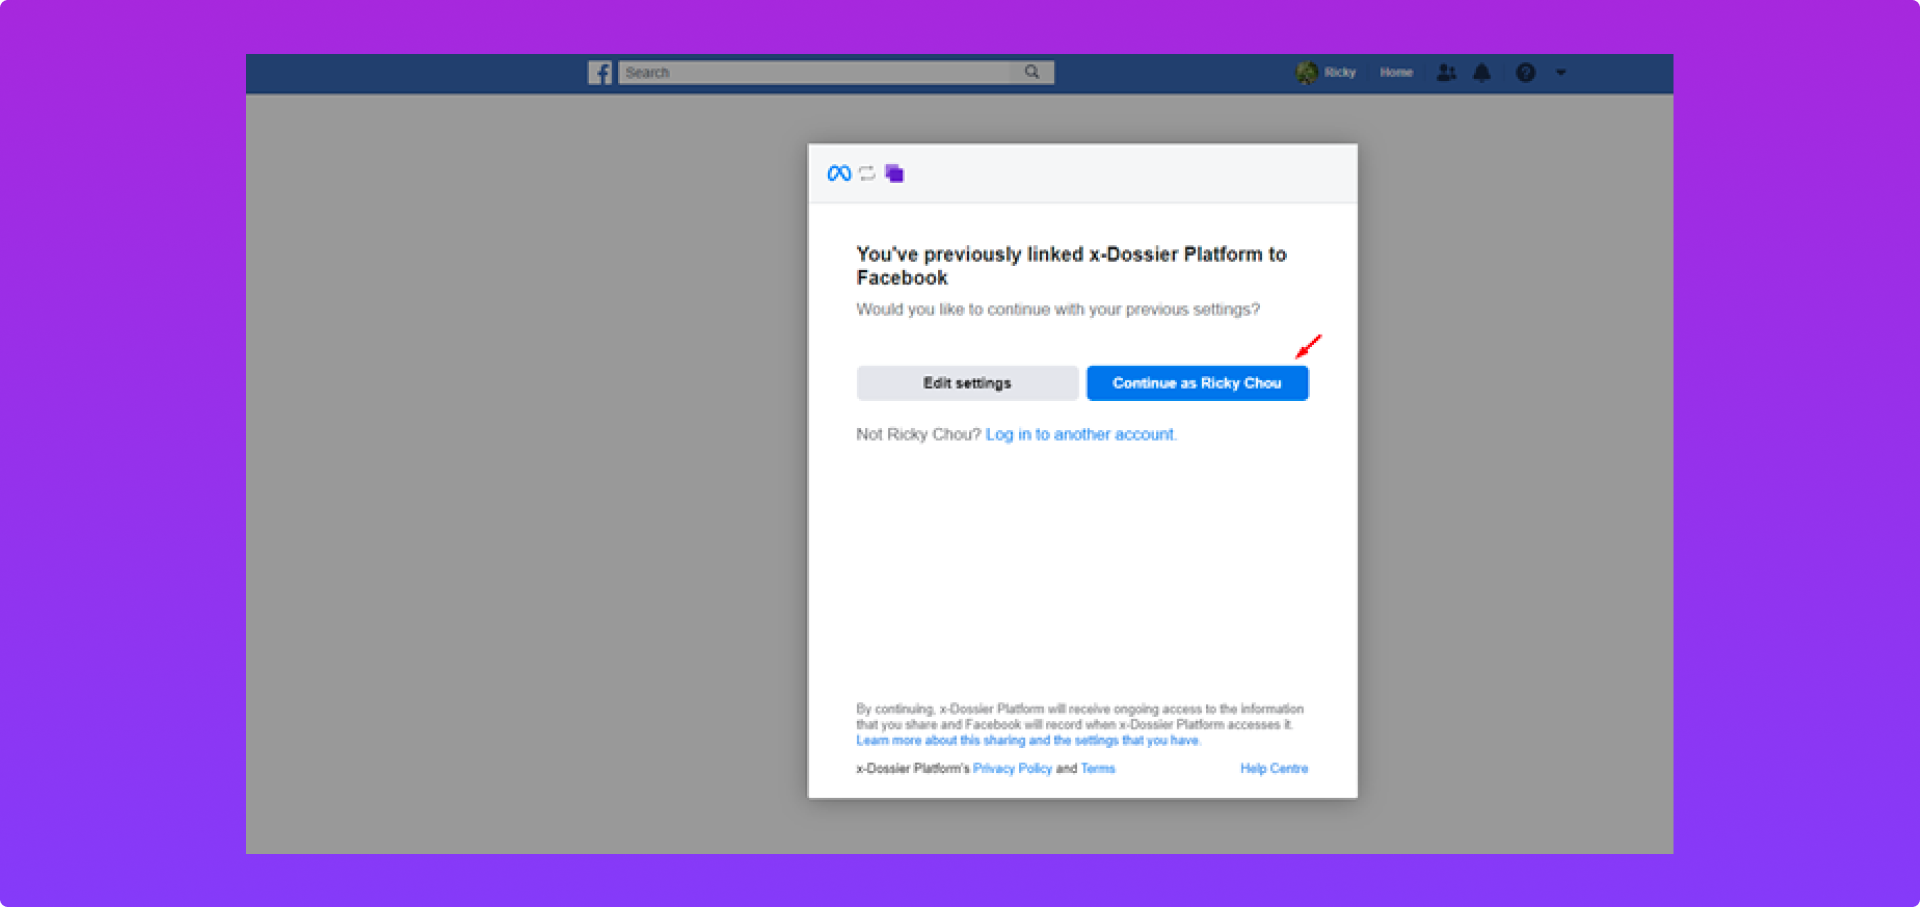Expand the account dropdown arrow
This screenshot has height=907, width=1920.
pyautogui.click(x=1561, y=72)
